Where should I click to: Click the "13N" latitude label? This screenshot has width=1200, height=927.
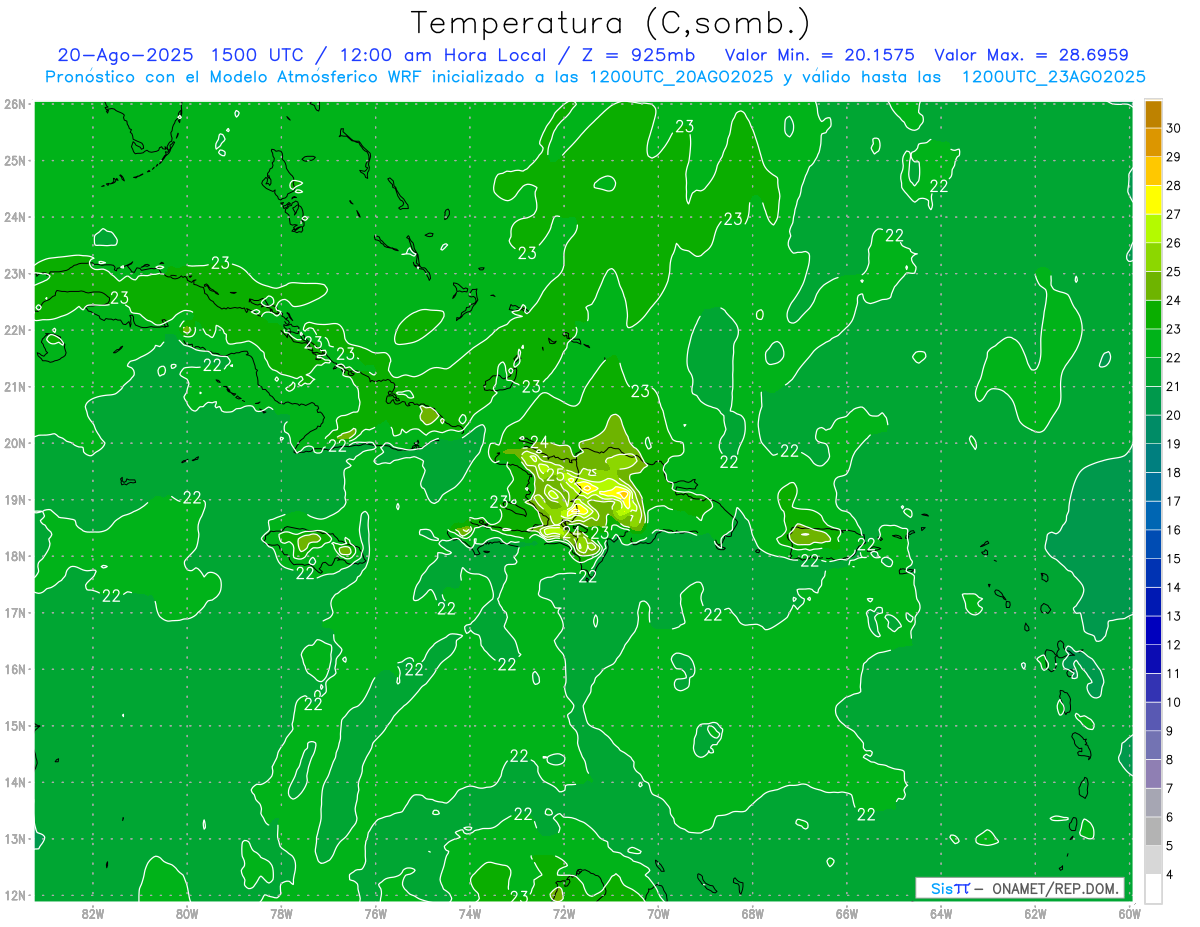click(x=14, y=838)
